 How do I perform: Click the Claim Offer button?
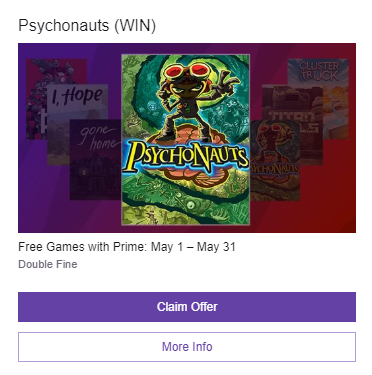[x=187, y=307]
